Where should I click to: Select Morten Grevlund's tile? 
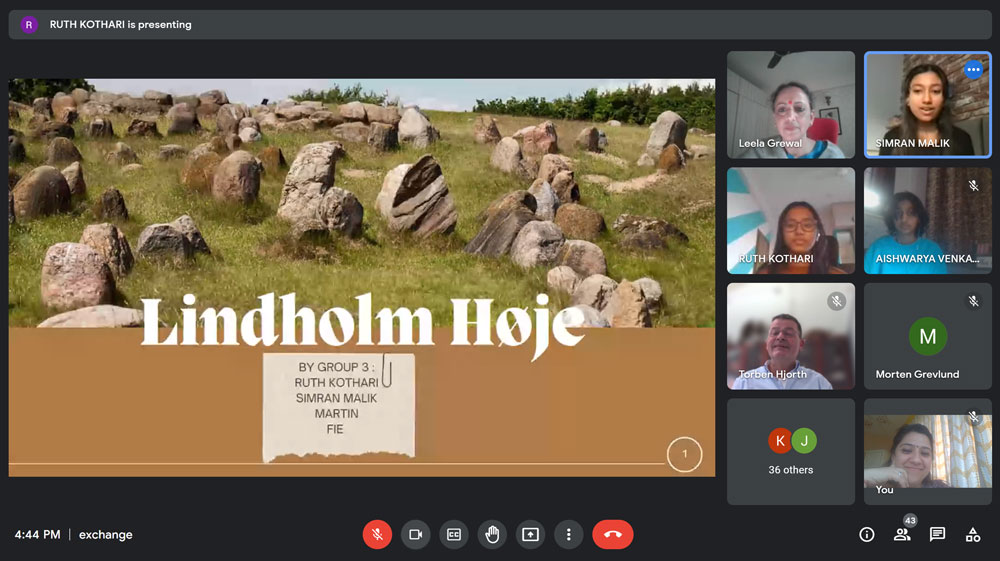pos(928,336)
